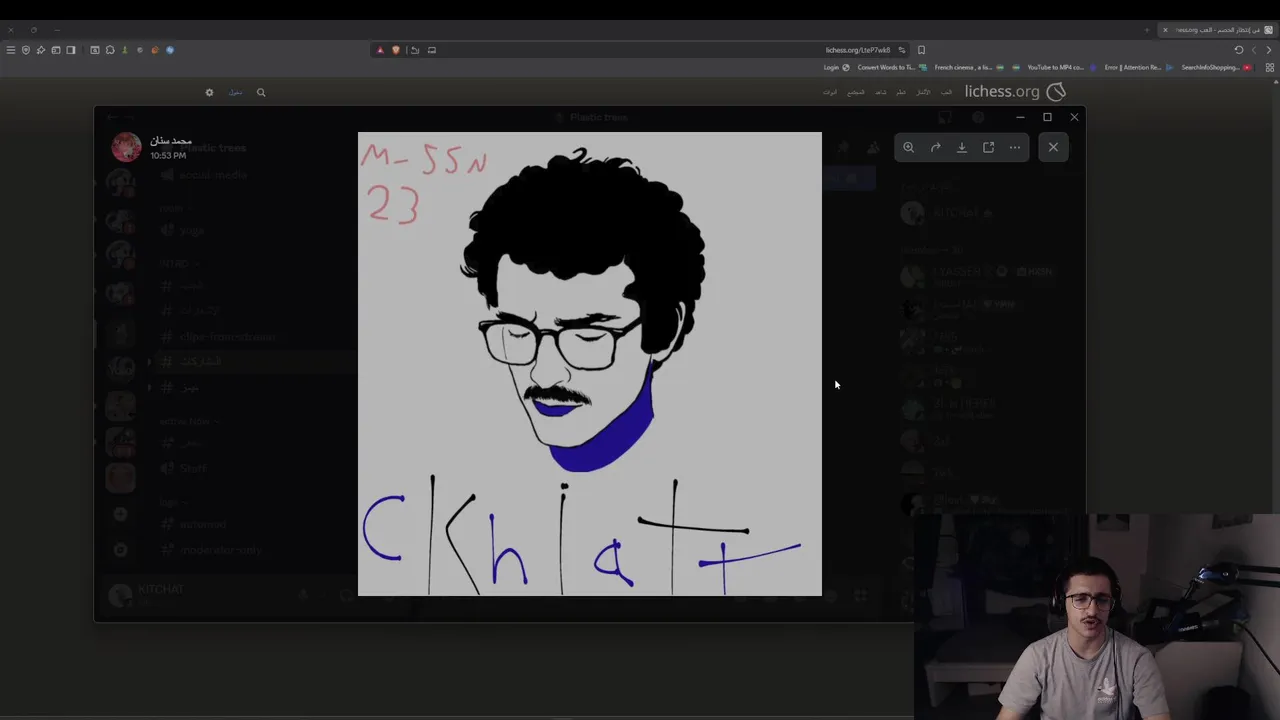Open the more options ellipsis menu
This screenshot has height=720, width=1280.
(1015, 147)
